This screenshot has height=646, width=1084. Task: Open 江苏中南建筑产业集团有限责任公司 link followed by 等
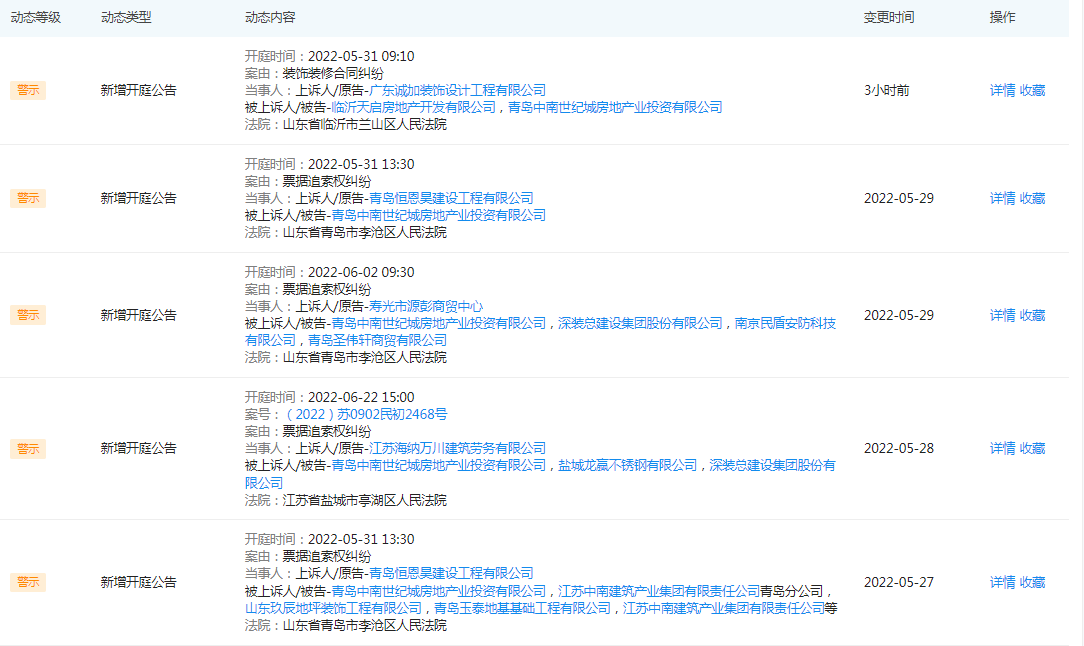pos(724,608)
